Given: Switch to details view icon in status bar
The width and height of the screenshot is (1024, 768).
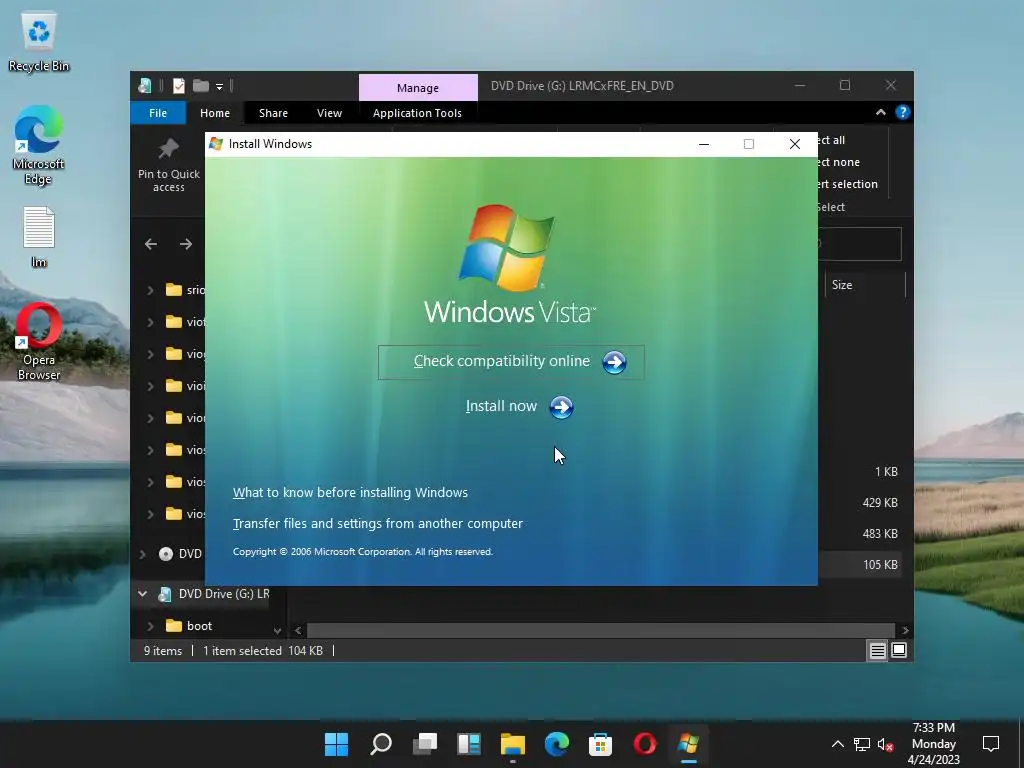Looking at the screenshot, I should pos(877,650).
